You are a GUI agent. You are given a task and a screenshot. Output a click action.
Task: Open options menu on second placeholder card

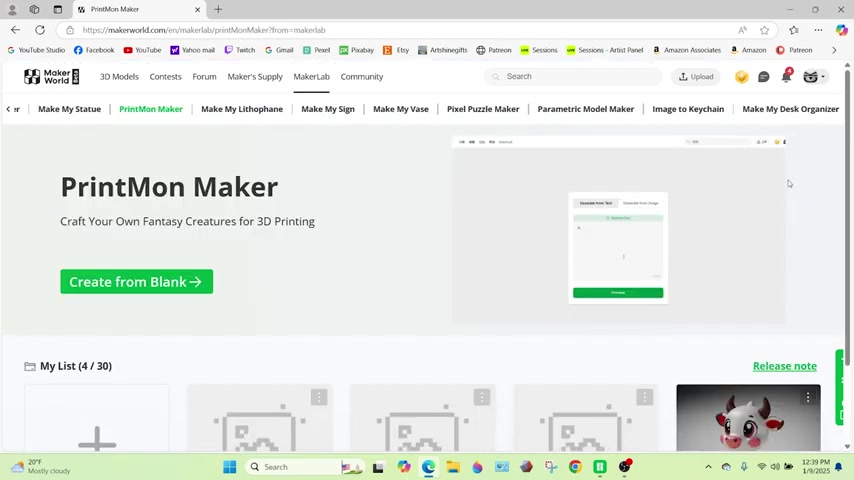tap(482, 397)
